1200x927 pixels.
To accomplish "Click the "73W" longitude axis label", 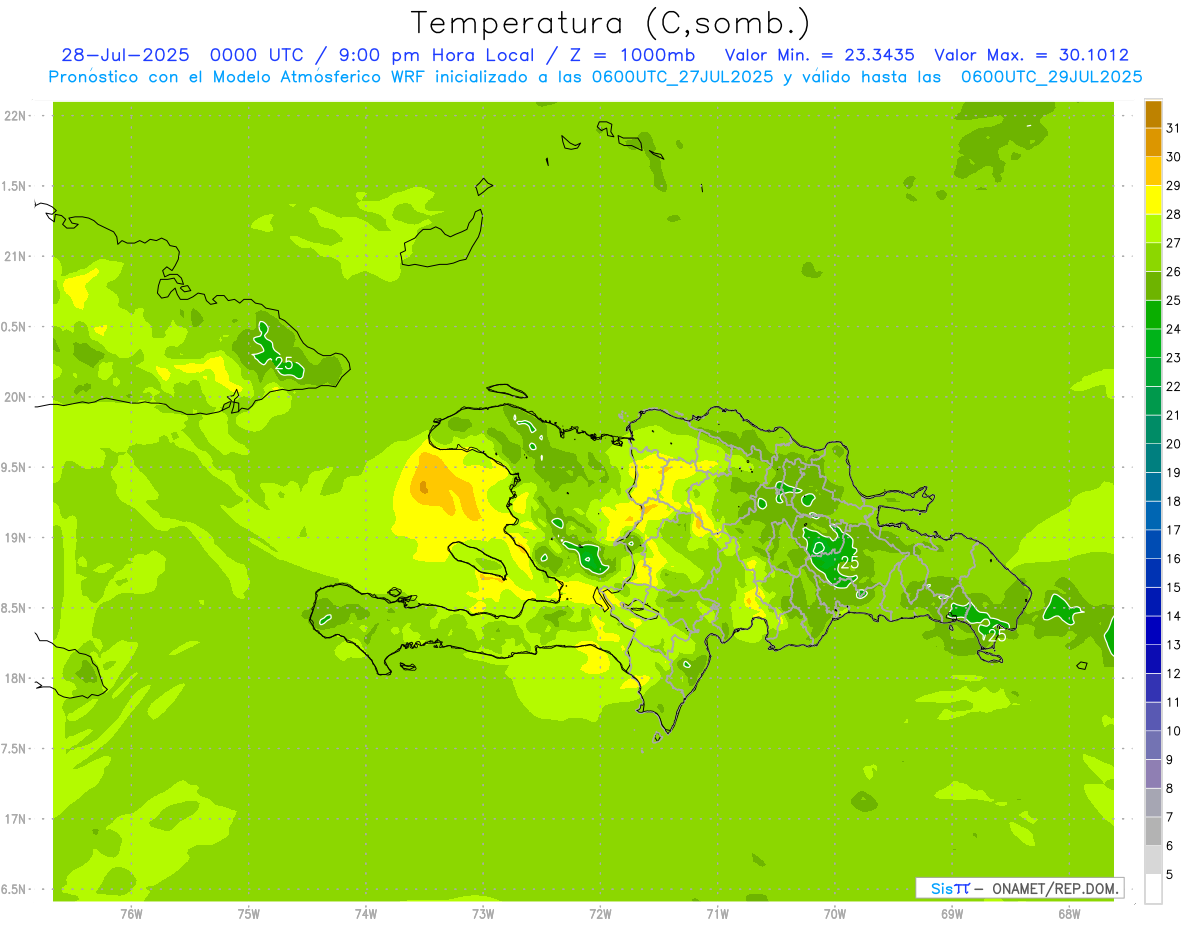I will (x=483, y=913).
